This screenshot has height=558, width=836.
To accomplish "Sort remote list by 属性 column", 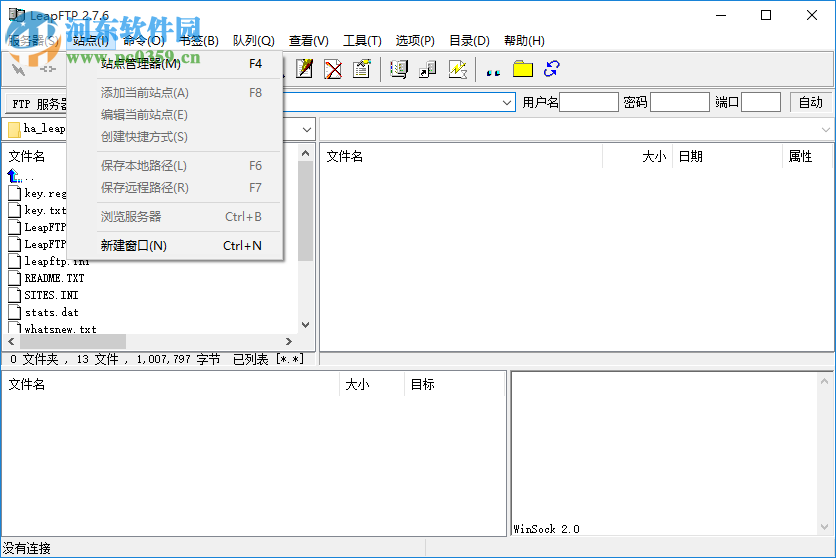I will (807, 156).
